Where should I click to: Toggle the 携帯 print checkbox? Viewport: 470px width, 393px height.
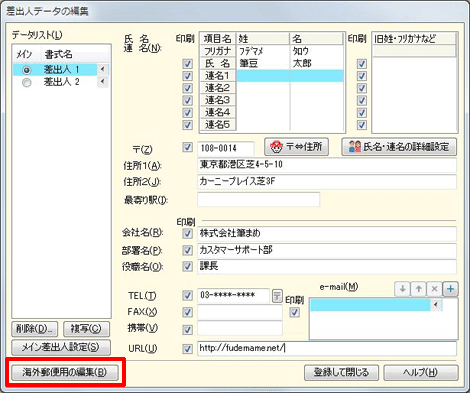(x=188, y=330)
